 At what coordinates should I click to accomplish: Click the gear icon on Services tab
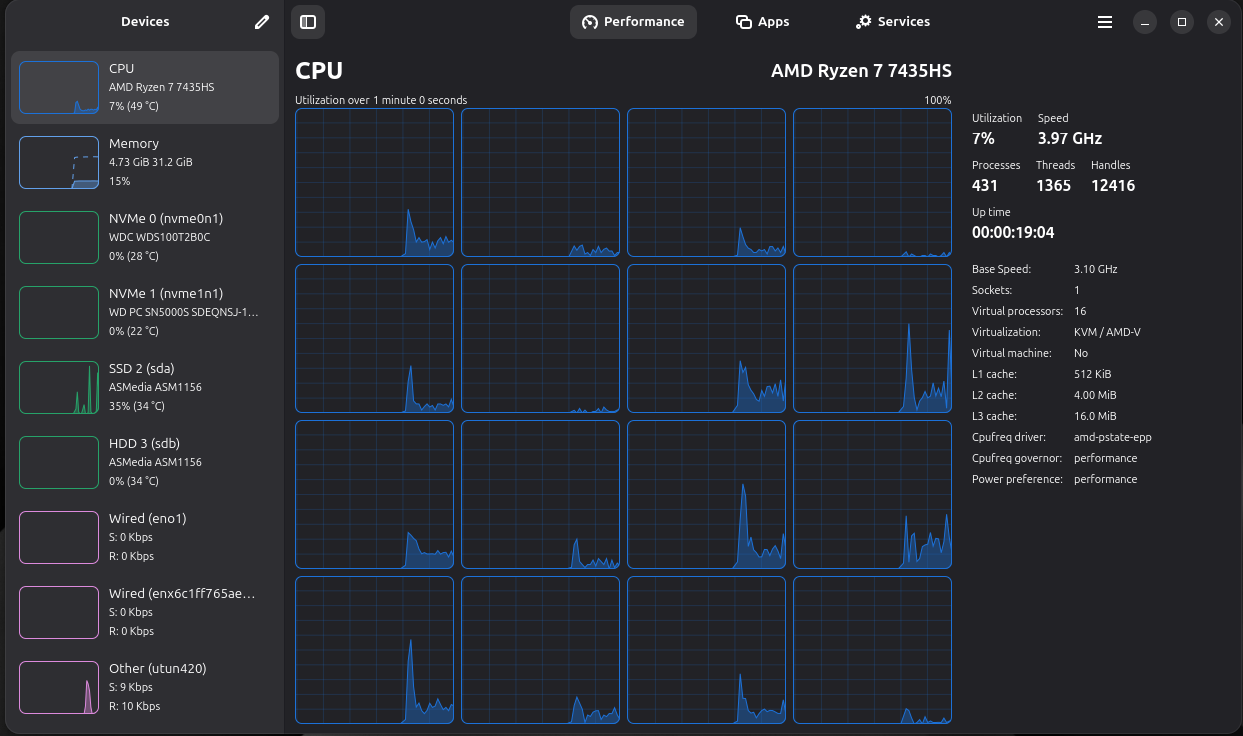tap(864, 22)
